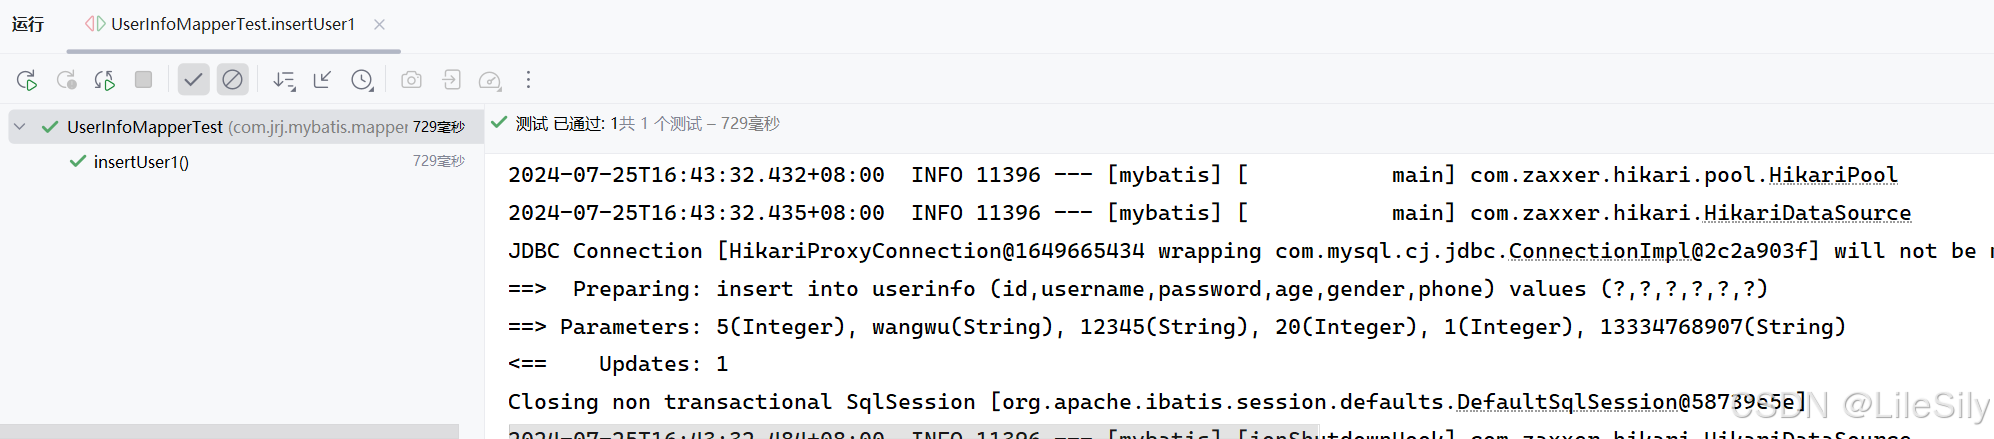The image size is (1994, 439).
Task: Open the DefaultSqlSession link in the console
Action: tap(1567, 402)
